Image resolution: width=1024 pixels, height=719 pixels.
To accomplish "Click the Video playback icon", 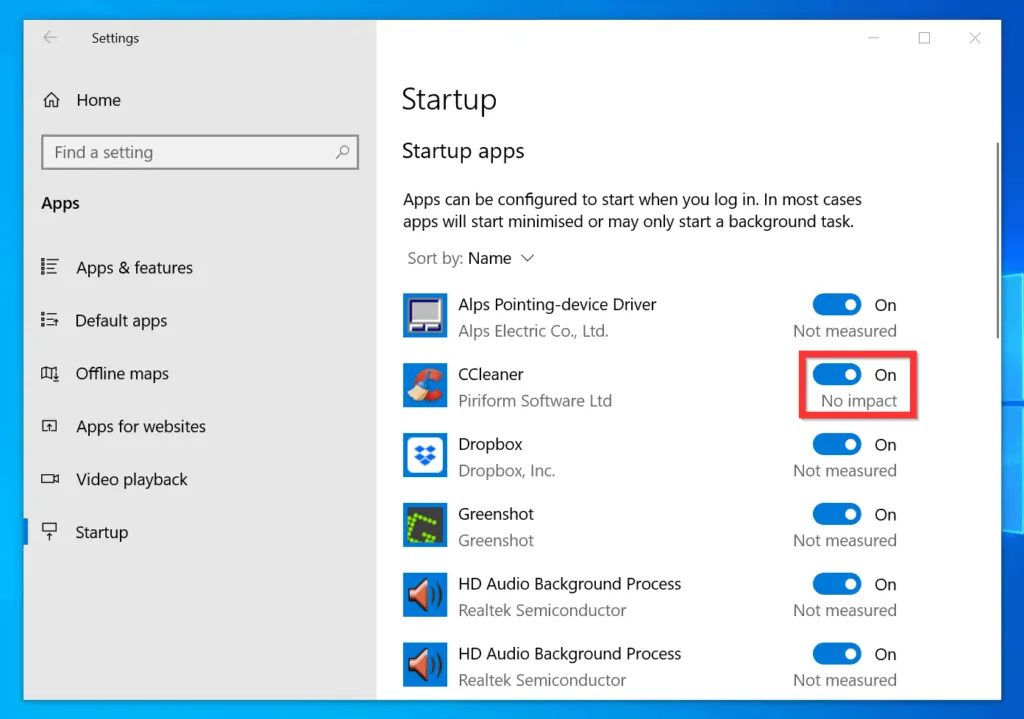I will click(49, 479).
